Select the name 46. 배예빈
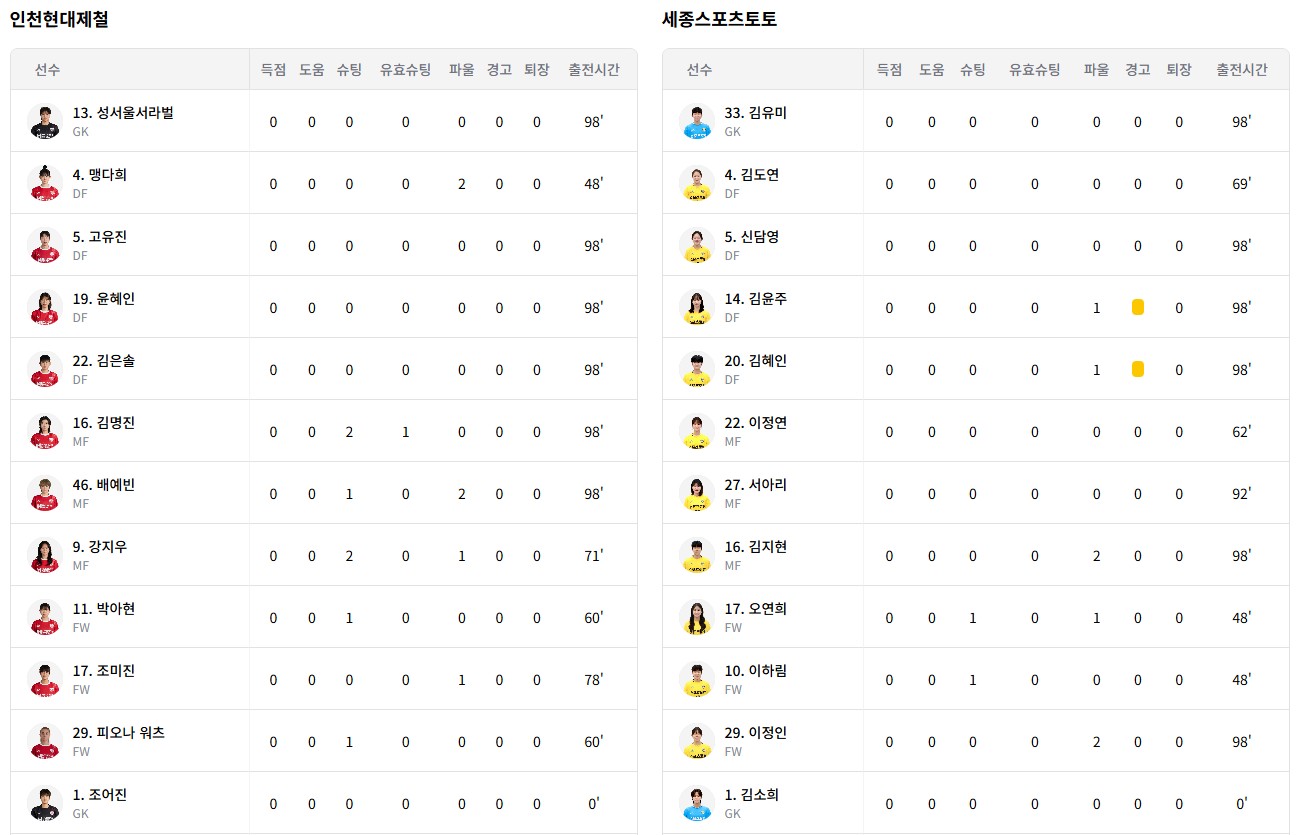This screenshot has width=1299, height=835. pos(104,485)
